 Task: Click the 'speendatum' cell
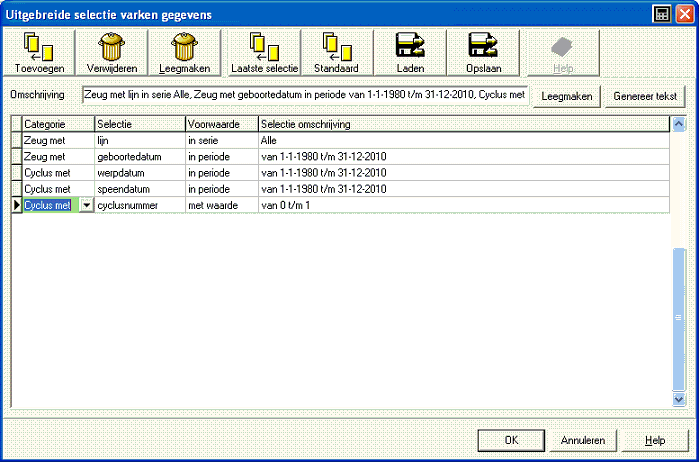(x=140, y=189)
